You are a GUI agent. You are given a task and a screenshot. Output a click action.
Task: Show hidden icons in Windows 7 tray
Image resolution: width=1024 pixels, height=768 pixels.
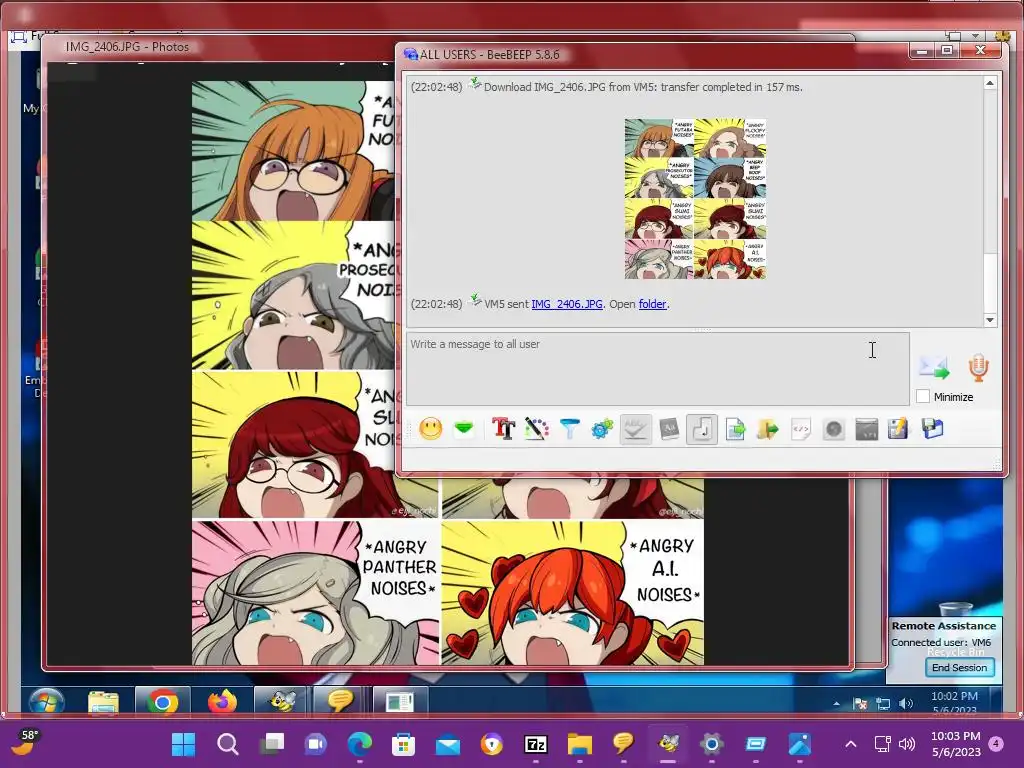(x=837, y=703)
